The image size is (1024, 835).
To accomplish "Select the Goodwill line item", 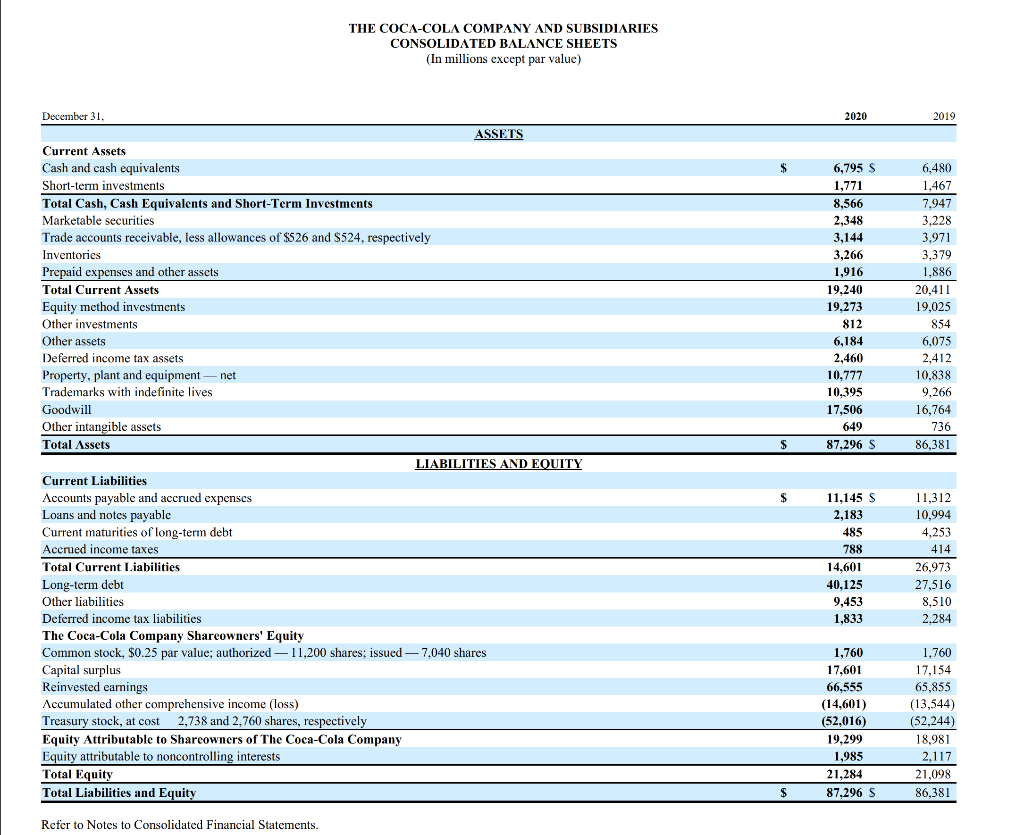I will pos(66,409).
